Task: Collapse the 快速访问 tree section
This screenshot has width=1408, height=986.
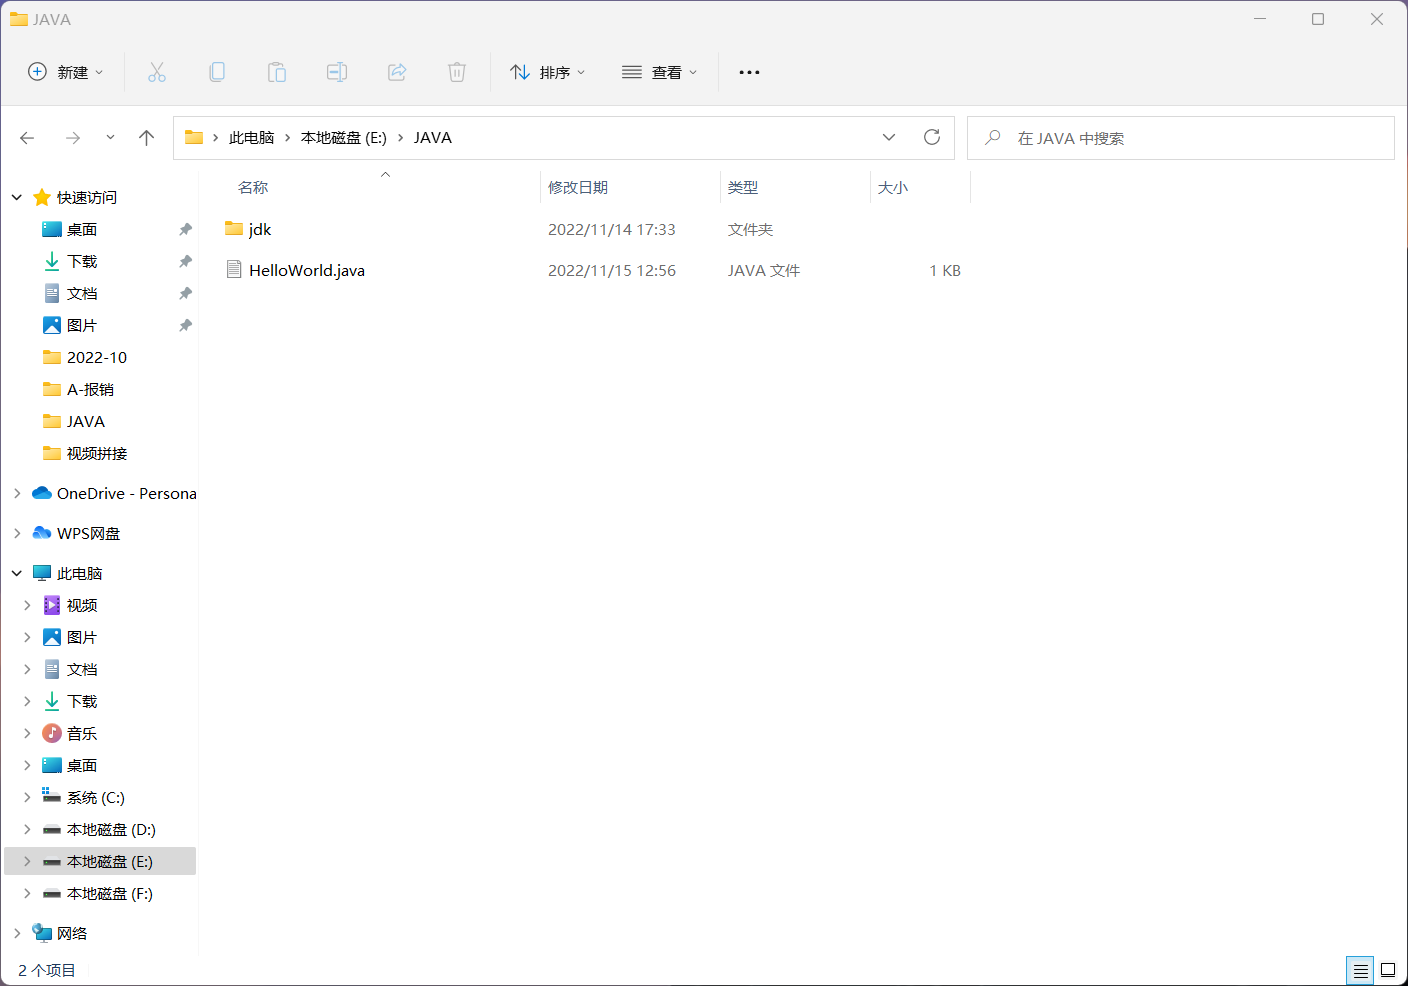Action: click(x=17, y=197)
